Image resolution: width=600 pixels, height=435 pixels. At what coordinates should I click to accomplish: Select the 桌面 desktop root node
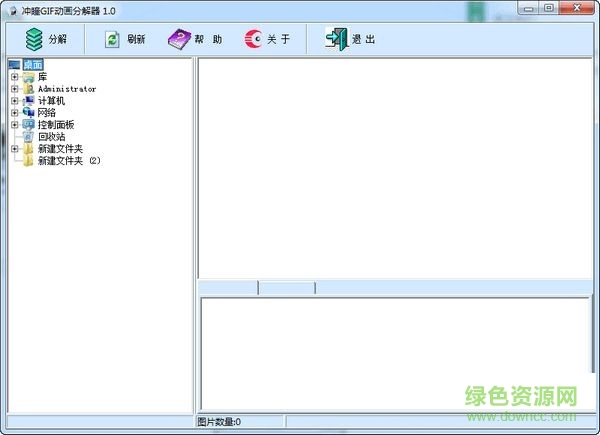coord(32,65)
